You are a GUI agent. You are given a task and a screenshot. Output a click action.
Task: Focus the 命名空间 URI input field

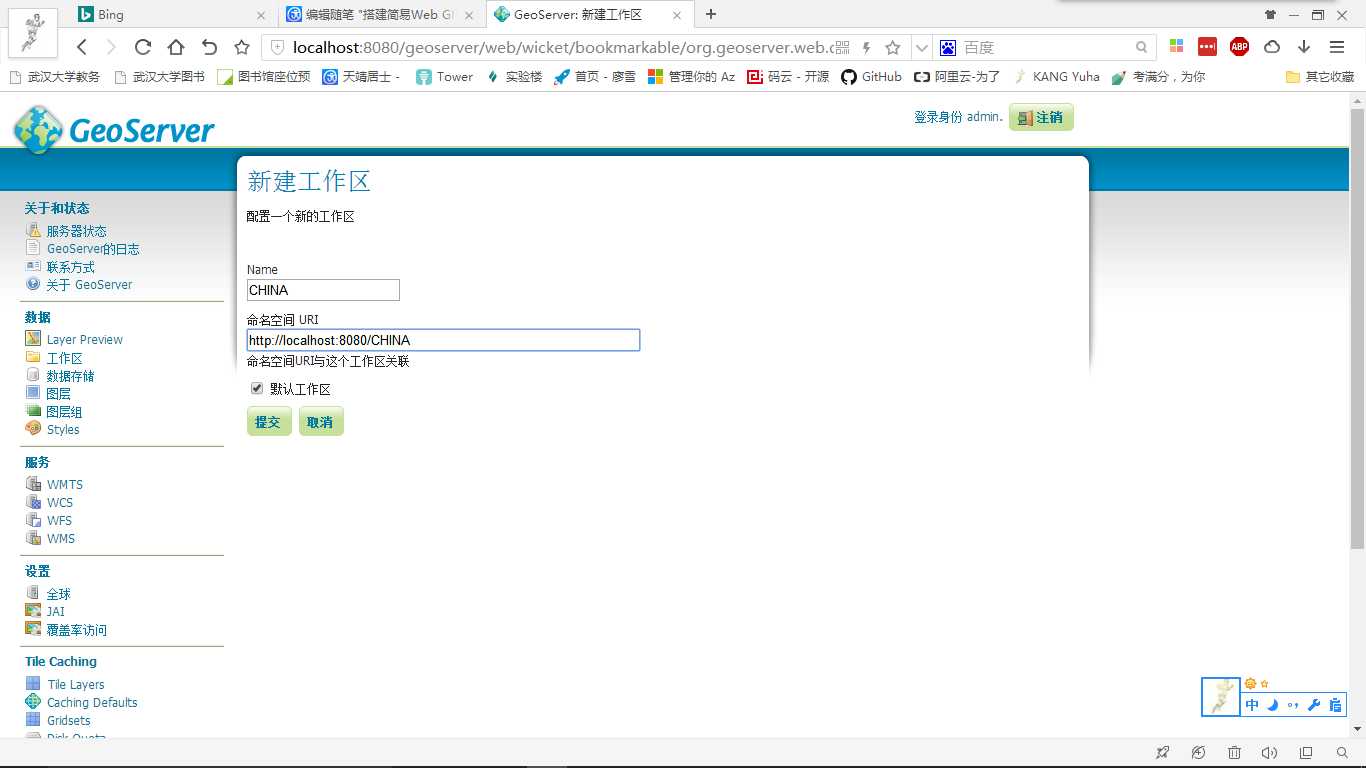coord(443,340)
